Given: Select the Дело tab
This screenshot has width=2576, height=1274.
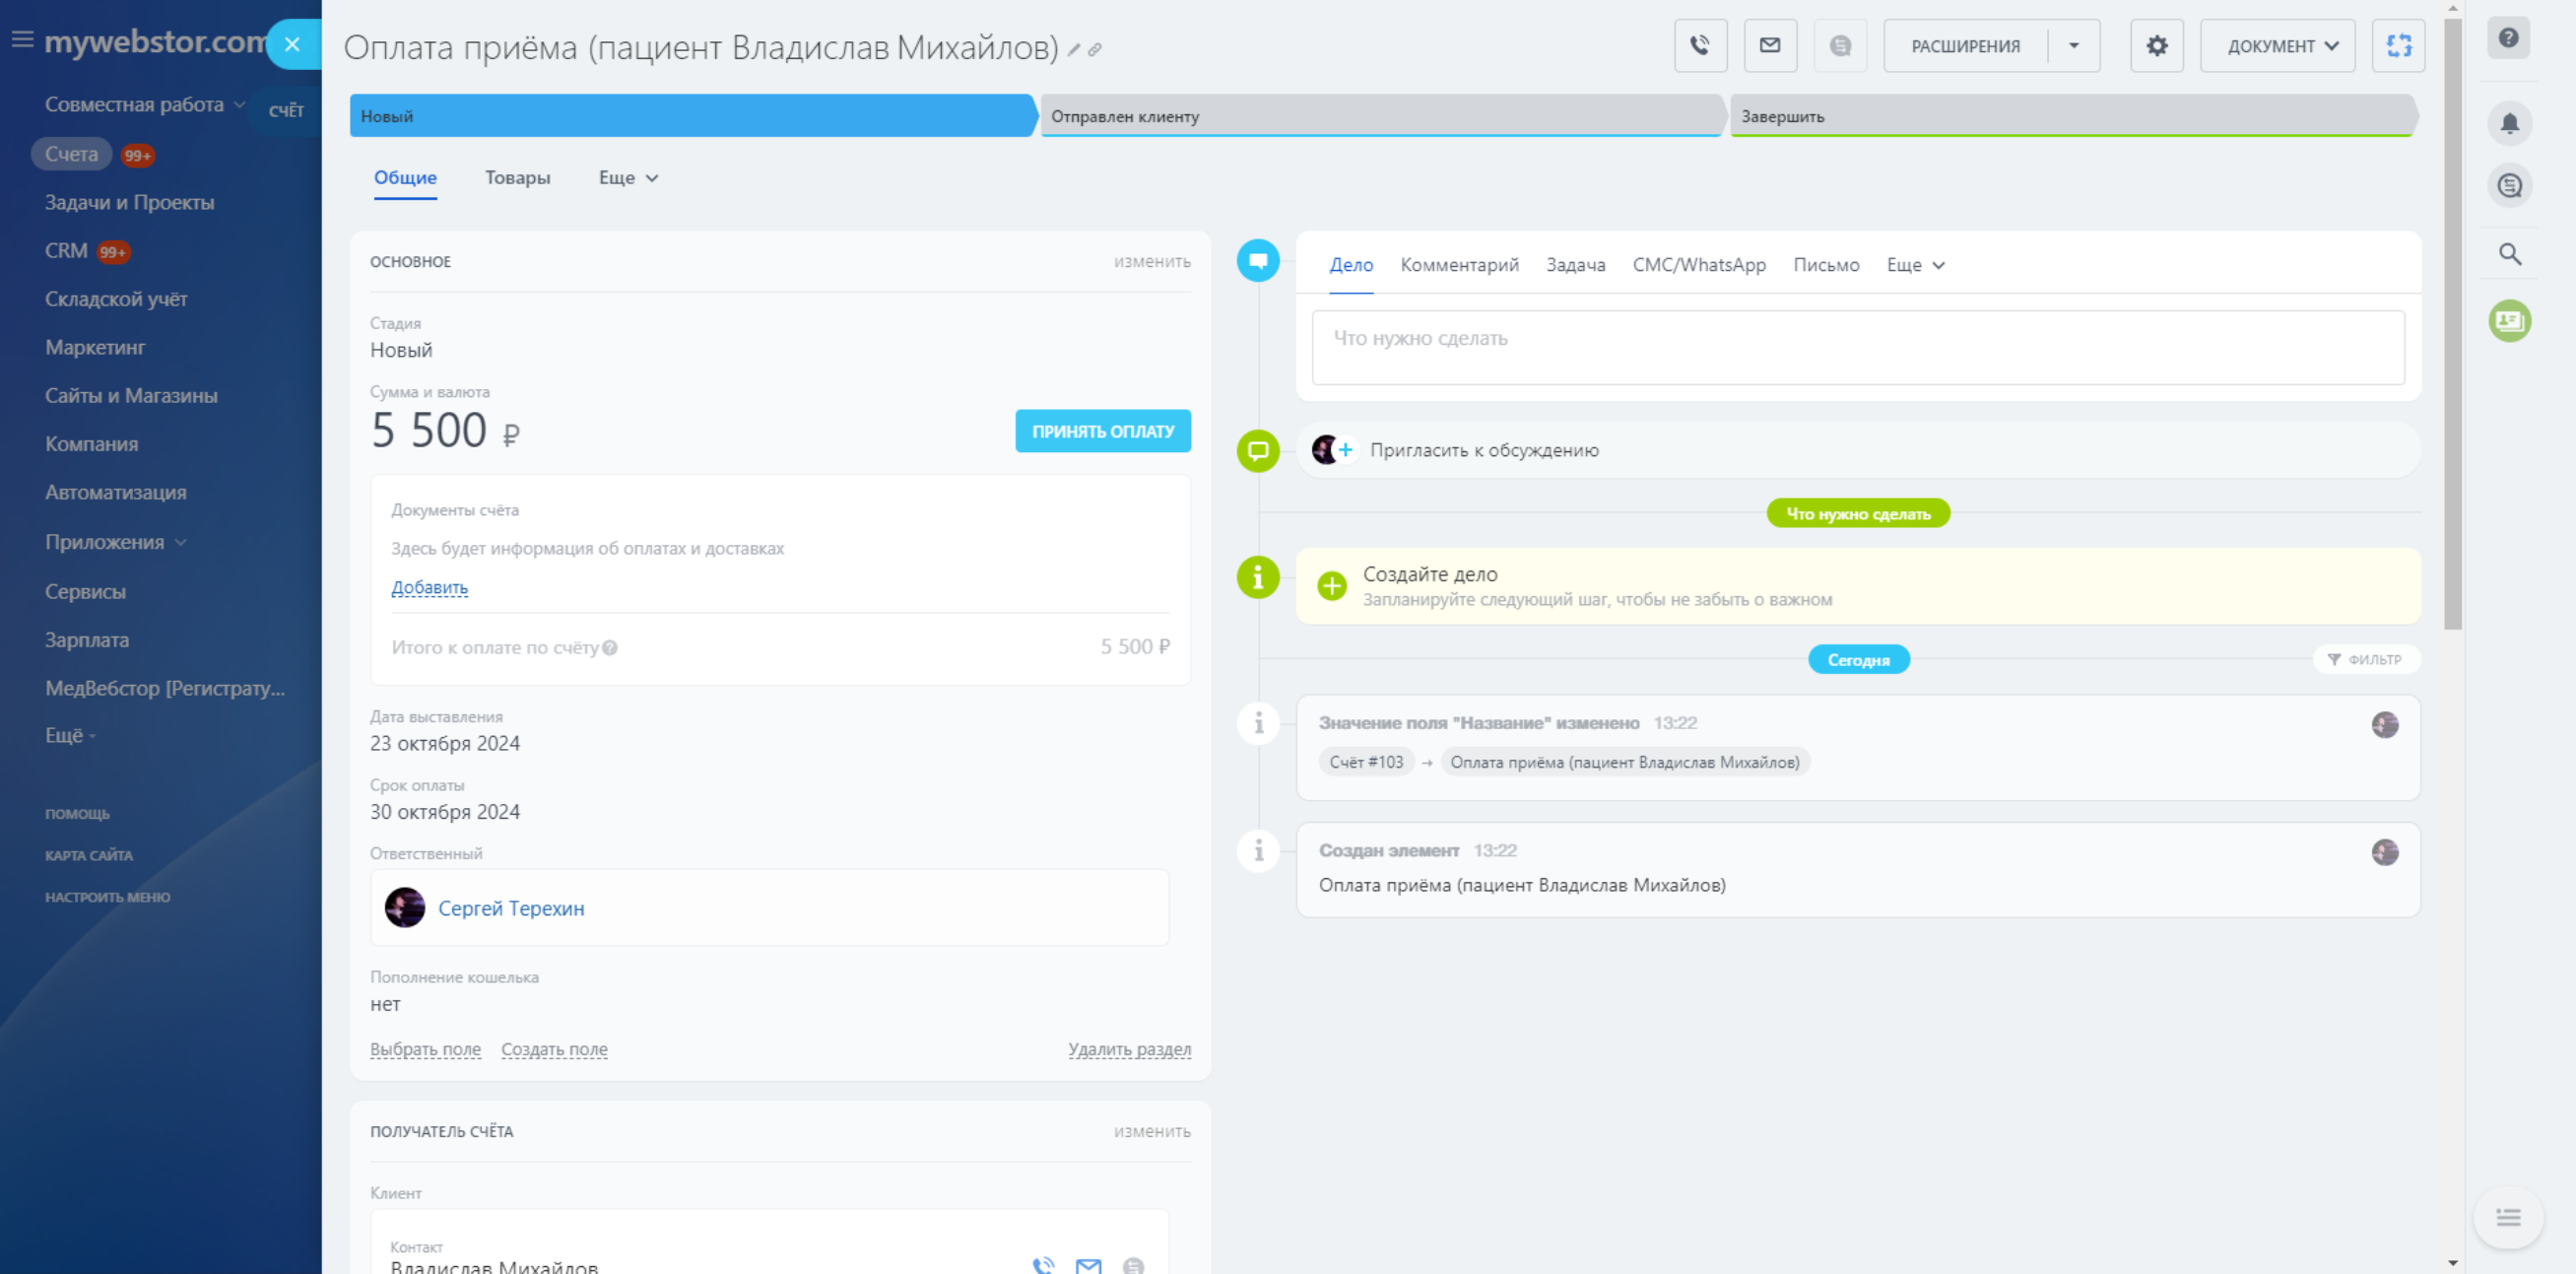Looking at the screenshot, I should (1350, 265).
